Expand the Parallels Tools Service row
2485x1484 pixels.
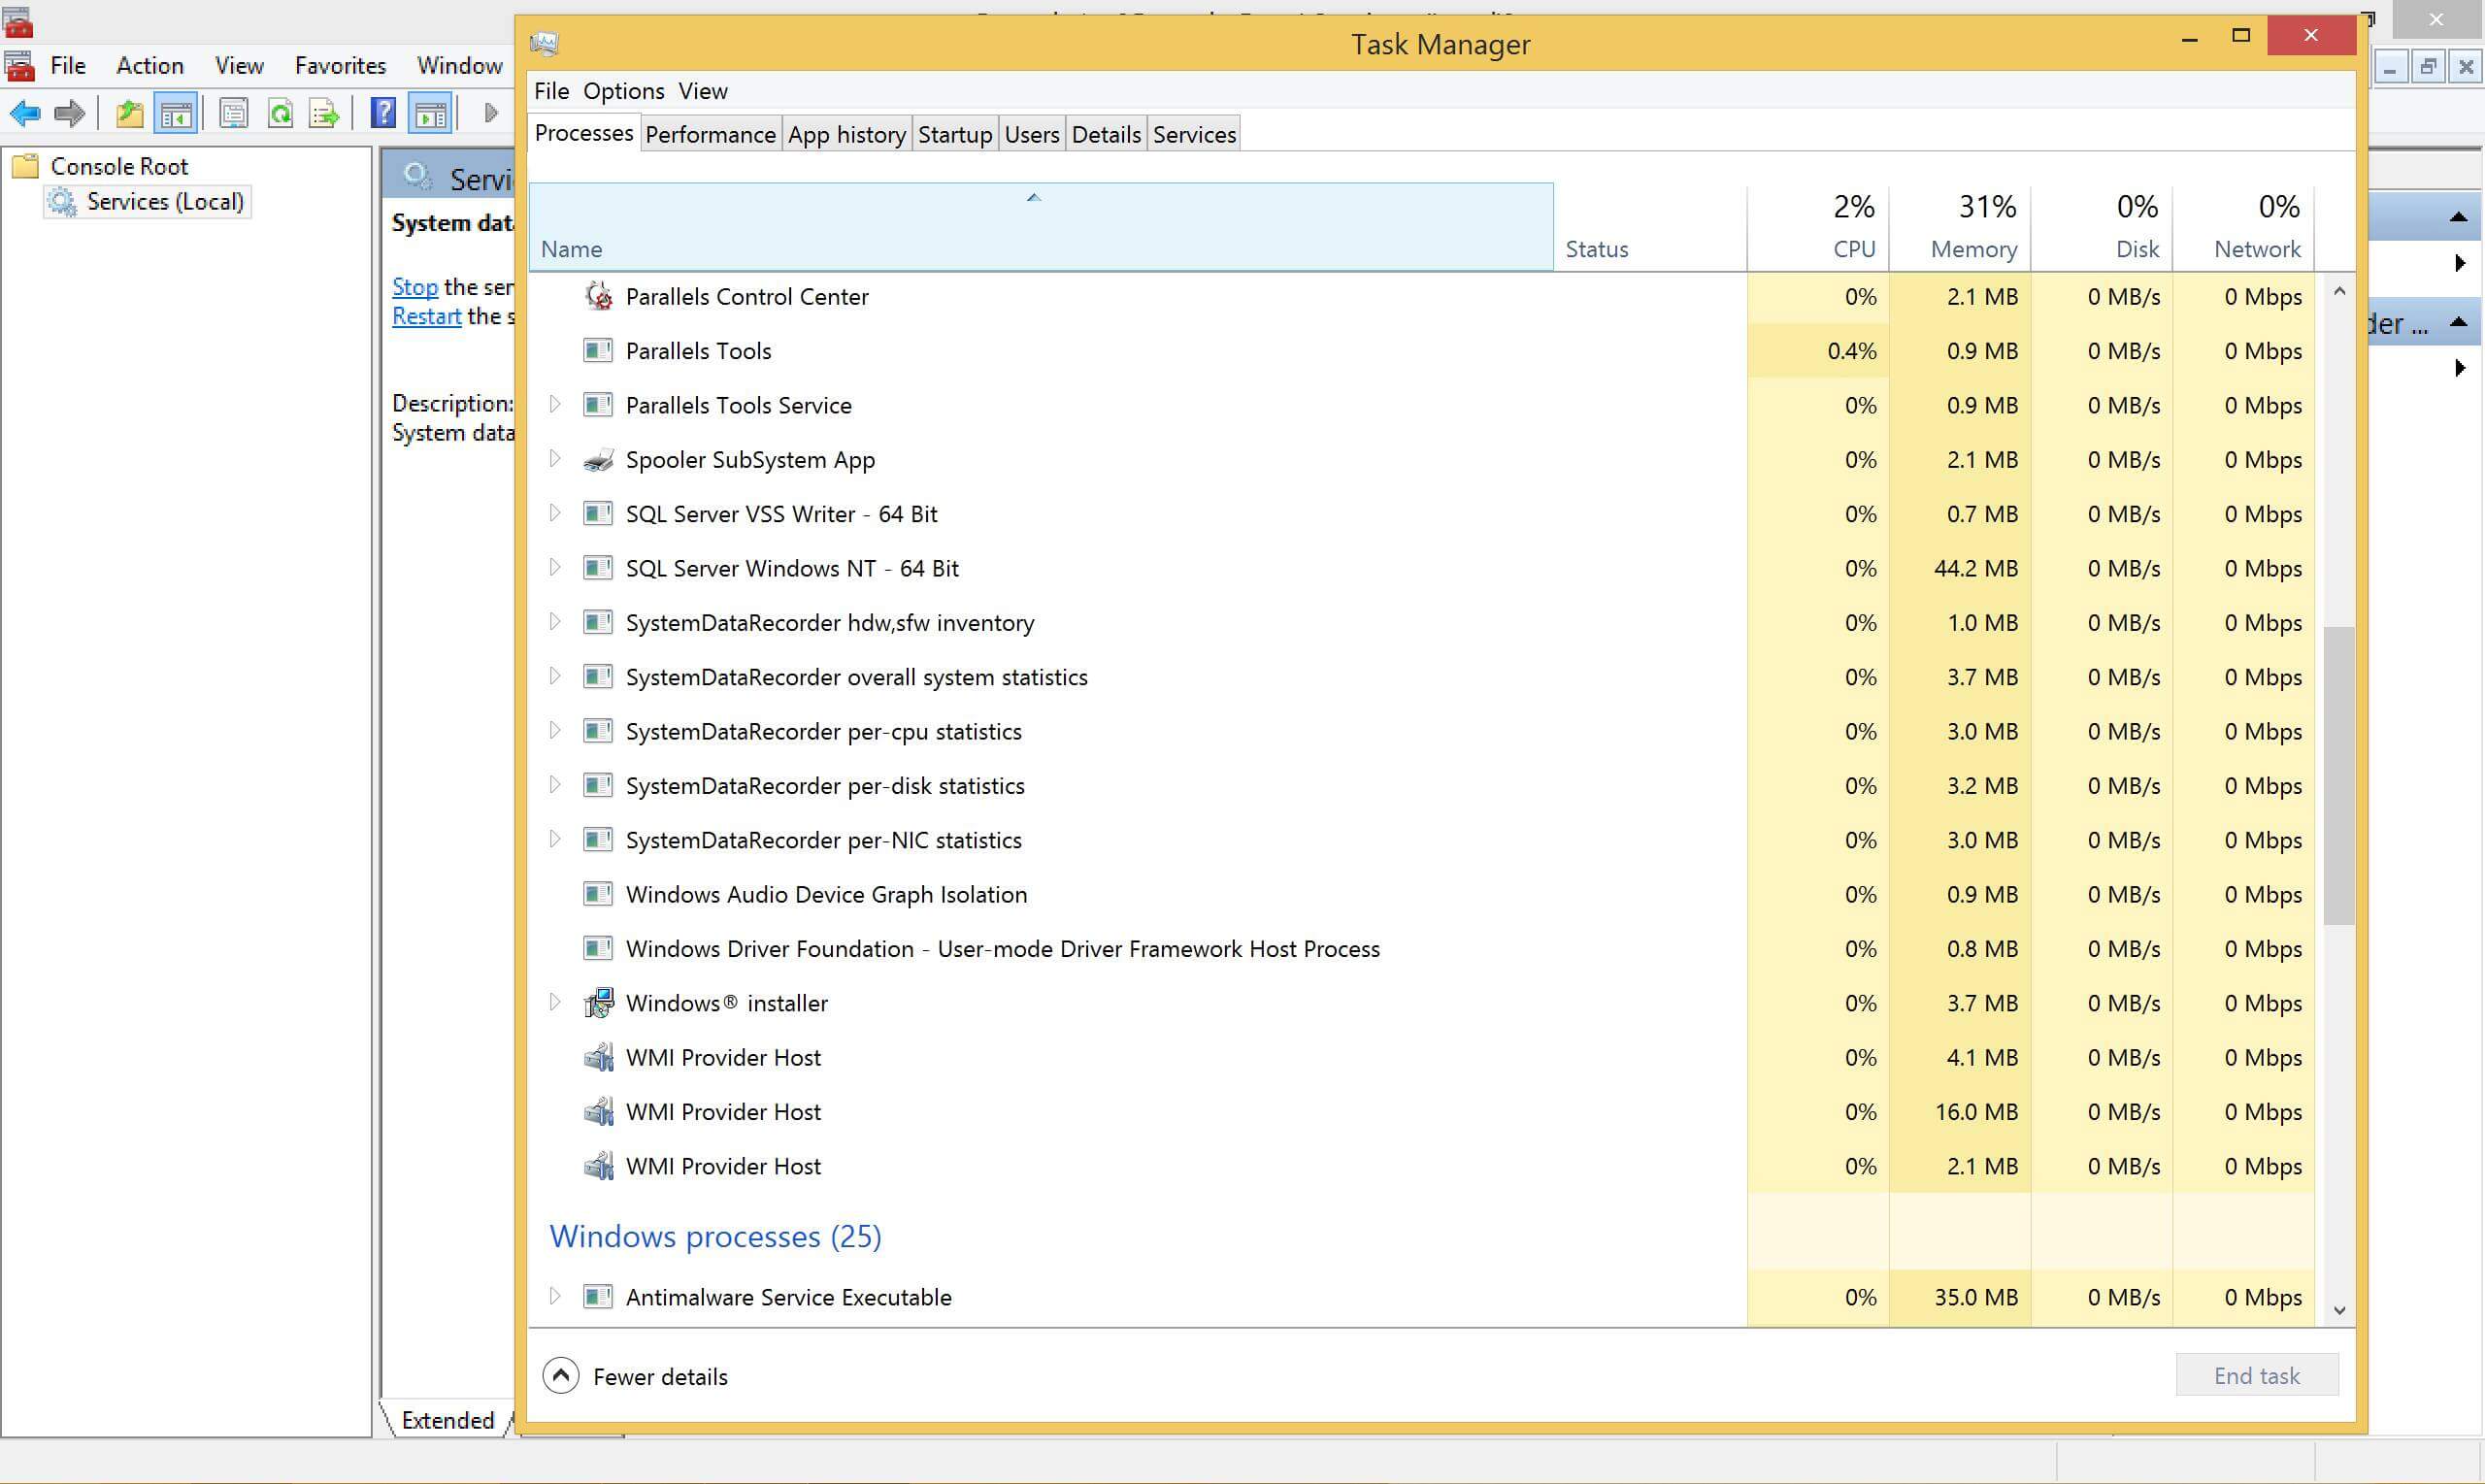tap(555, 404)
